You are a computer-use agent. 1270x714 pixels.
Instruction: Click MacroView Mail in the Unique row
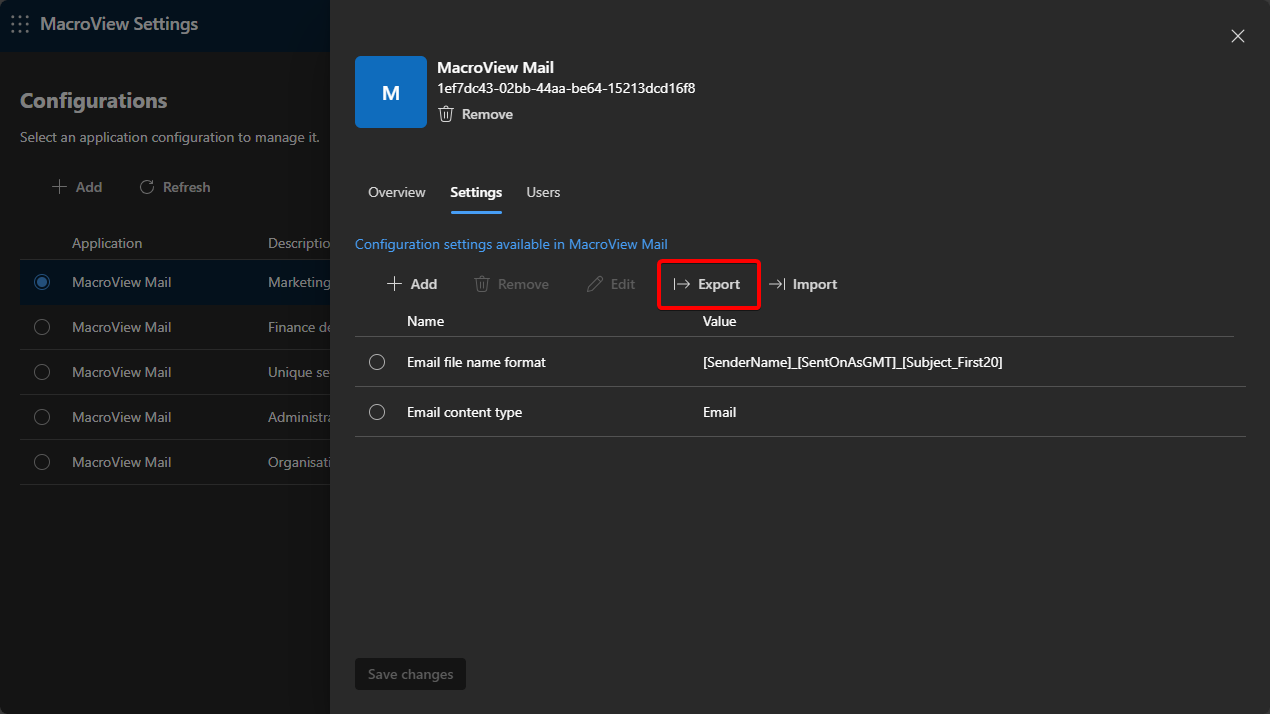tap(122, 372)
